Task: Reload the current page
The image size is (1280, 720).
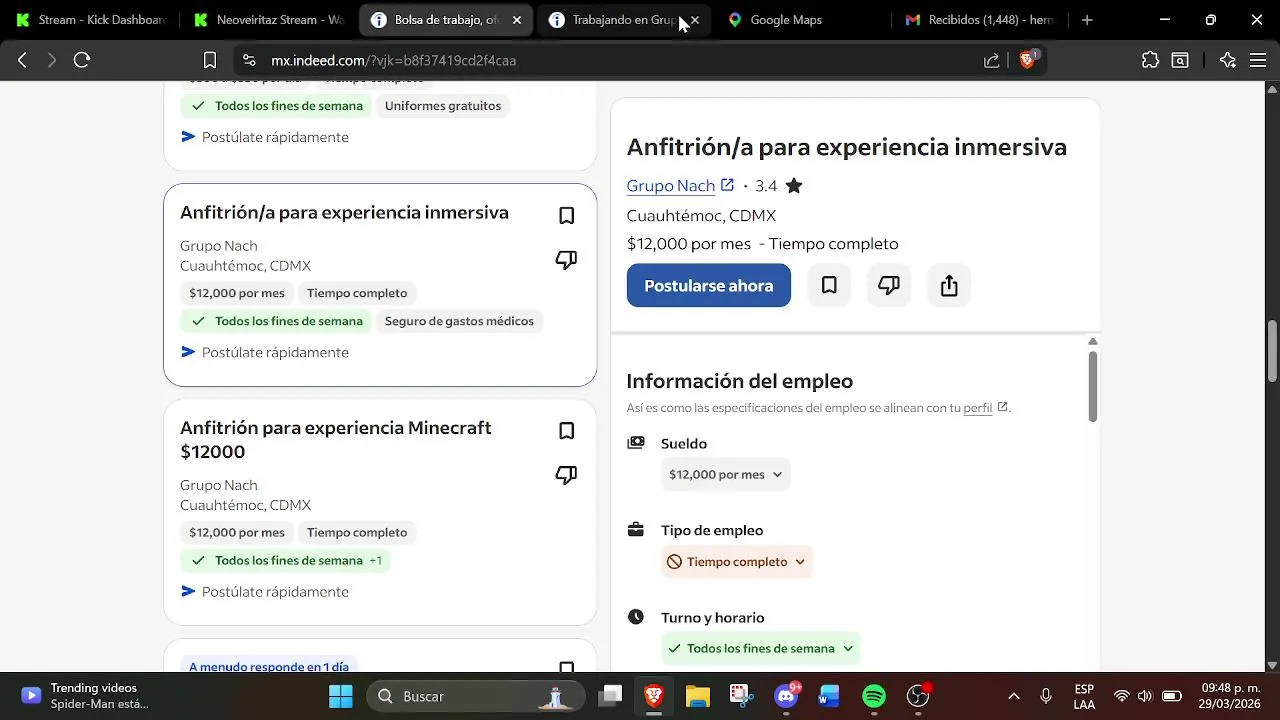Action: (x=82, y=60)
